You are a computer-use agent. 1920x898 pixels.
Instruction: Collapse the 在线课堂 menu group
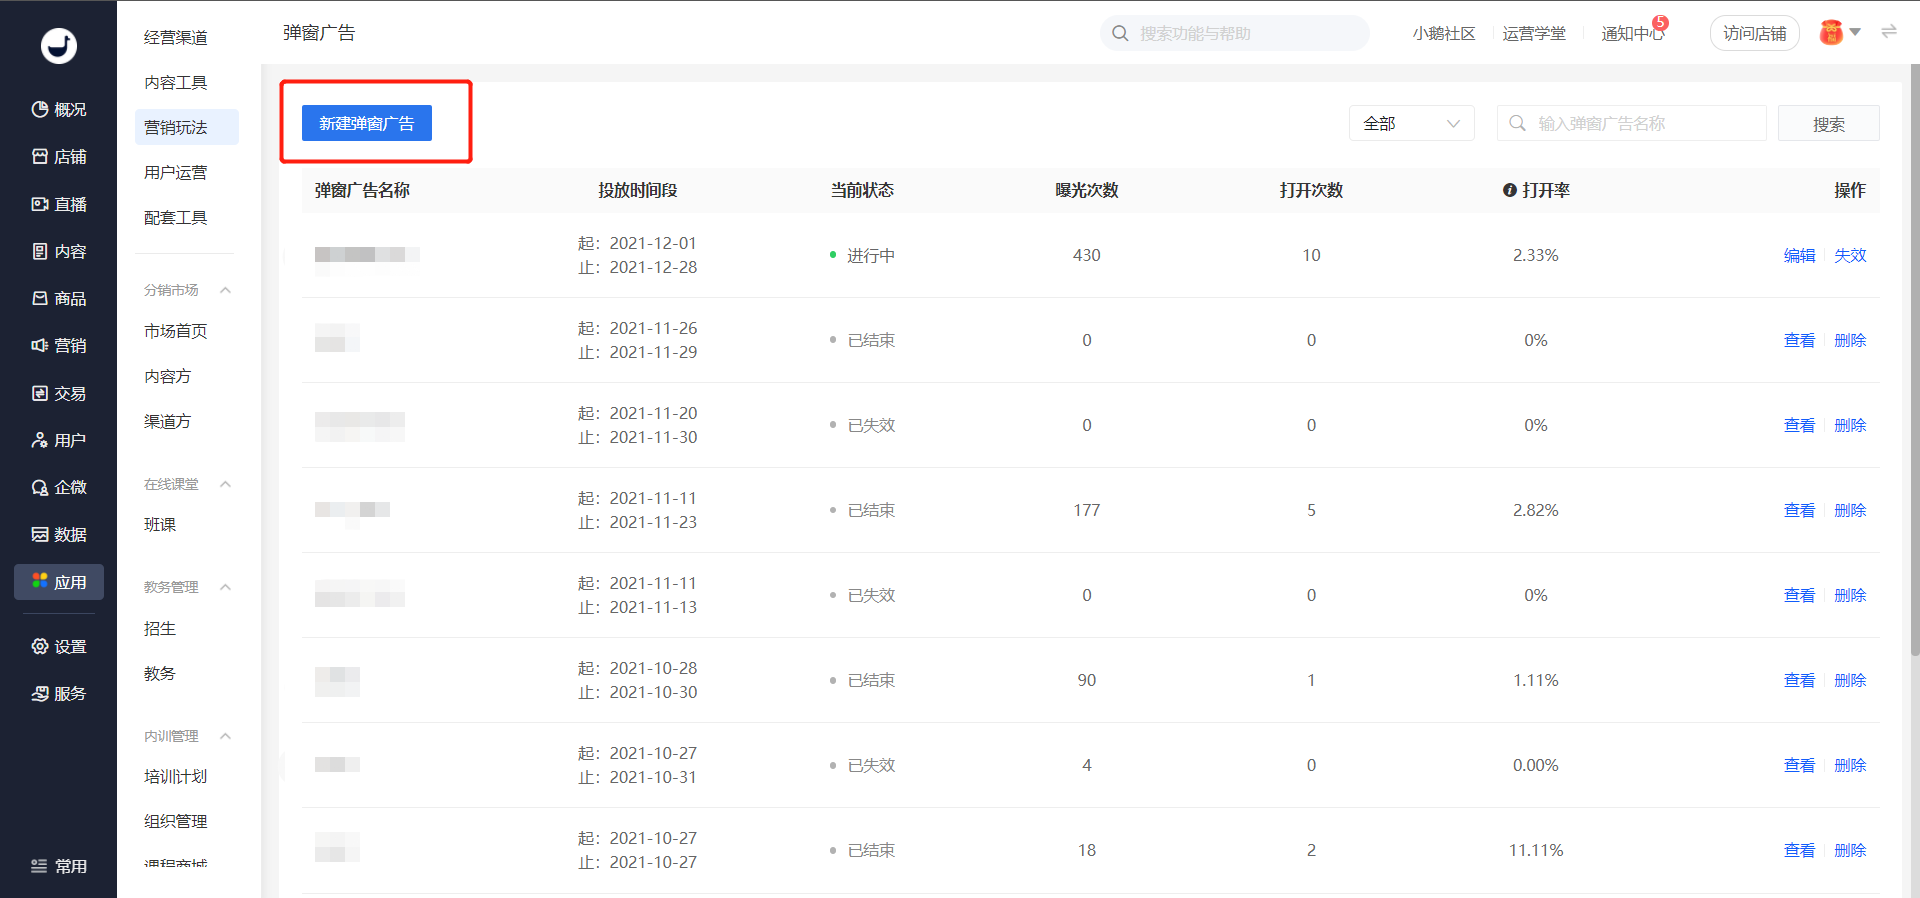click(226, 484)
